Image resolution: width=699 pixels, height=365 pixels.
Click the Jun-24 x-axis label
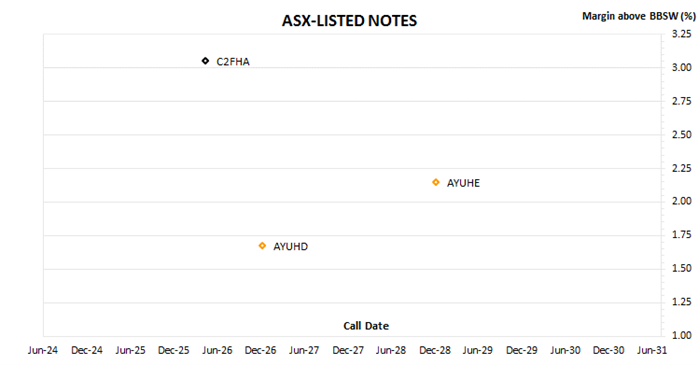pyautogui.click(x=43, y=351)
